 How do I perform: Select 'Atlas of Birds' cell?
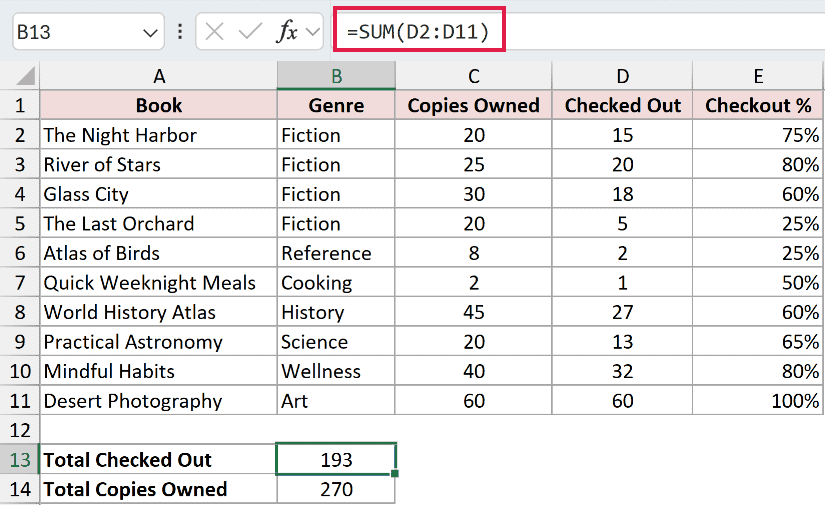[158, 253]
